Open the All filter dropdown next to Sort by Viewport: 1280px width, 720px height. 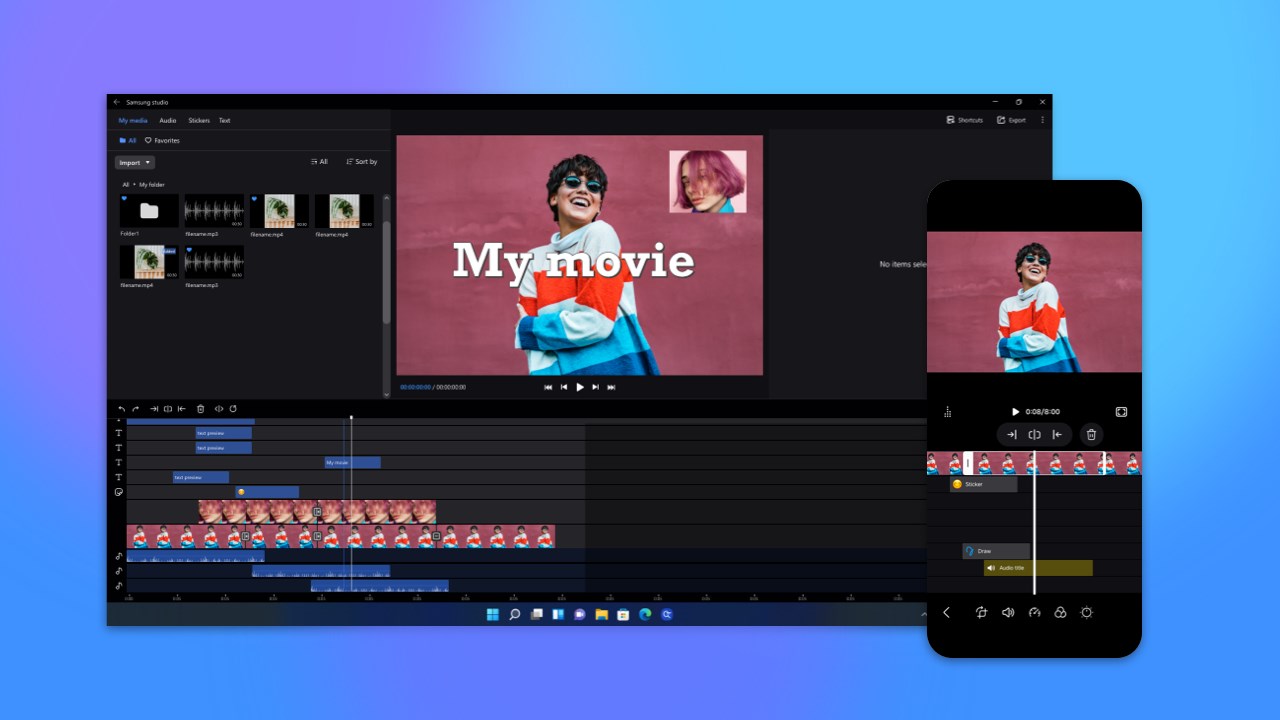[319, 161]
